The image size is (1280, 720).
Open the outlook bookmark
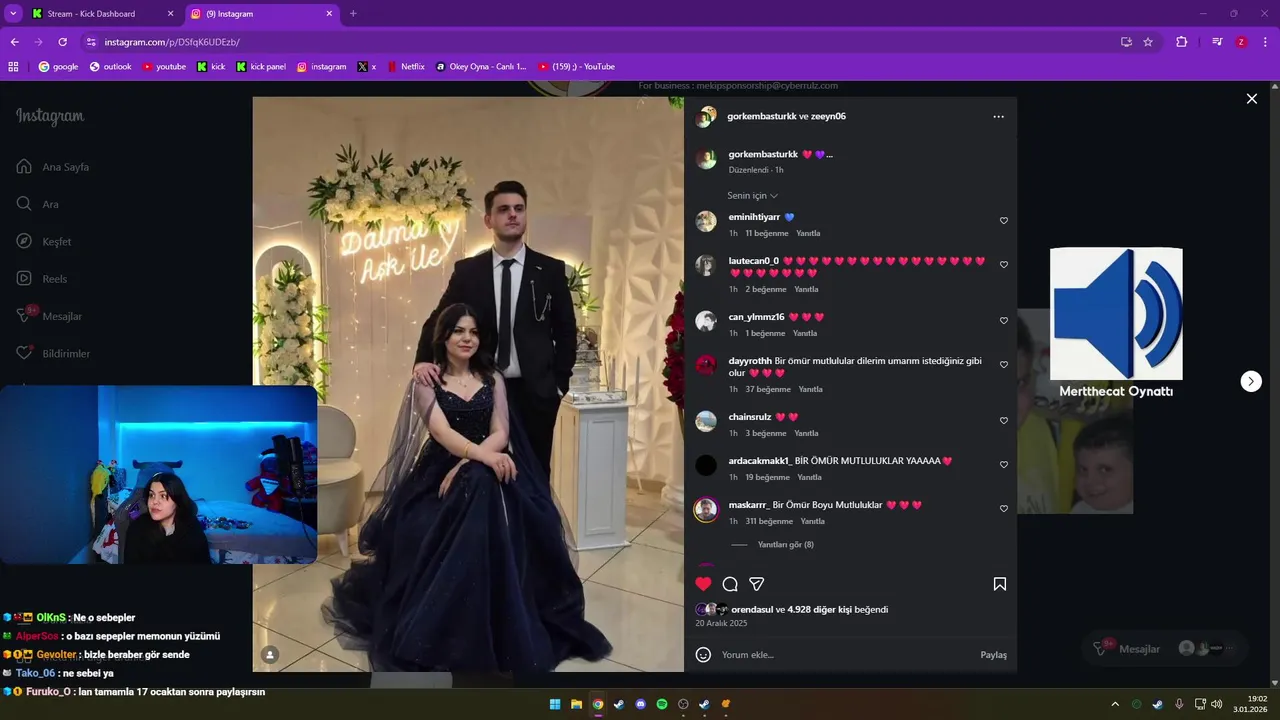(x=110, y=67)
